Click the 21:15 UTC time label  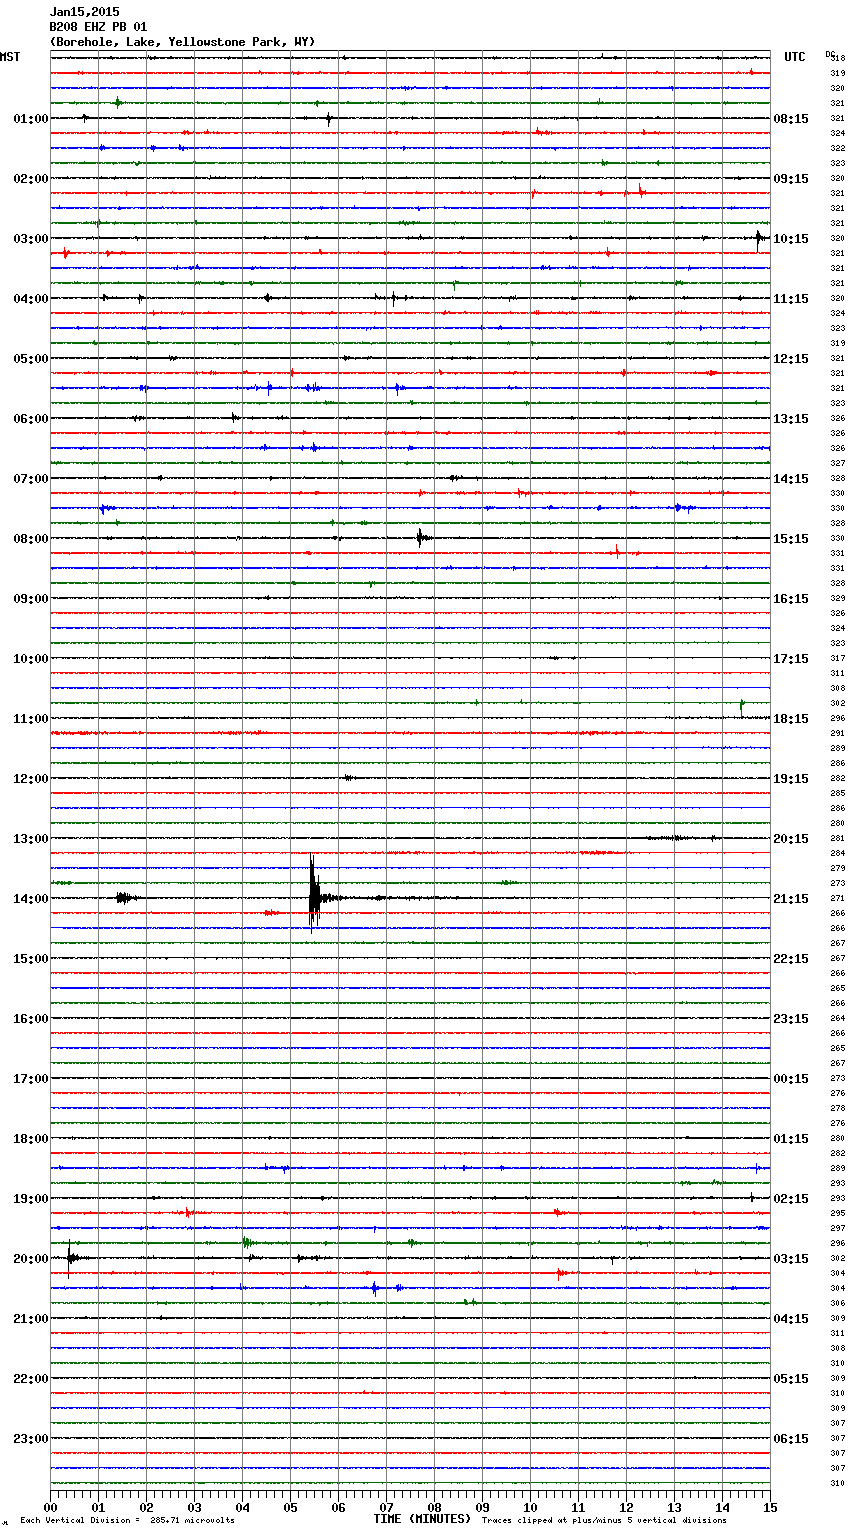click(791, 899)
